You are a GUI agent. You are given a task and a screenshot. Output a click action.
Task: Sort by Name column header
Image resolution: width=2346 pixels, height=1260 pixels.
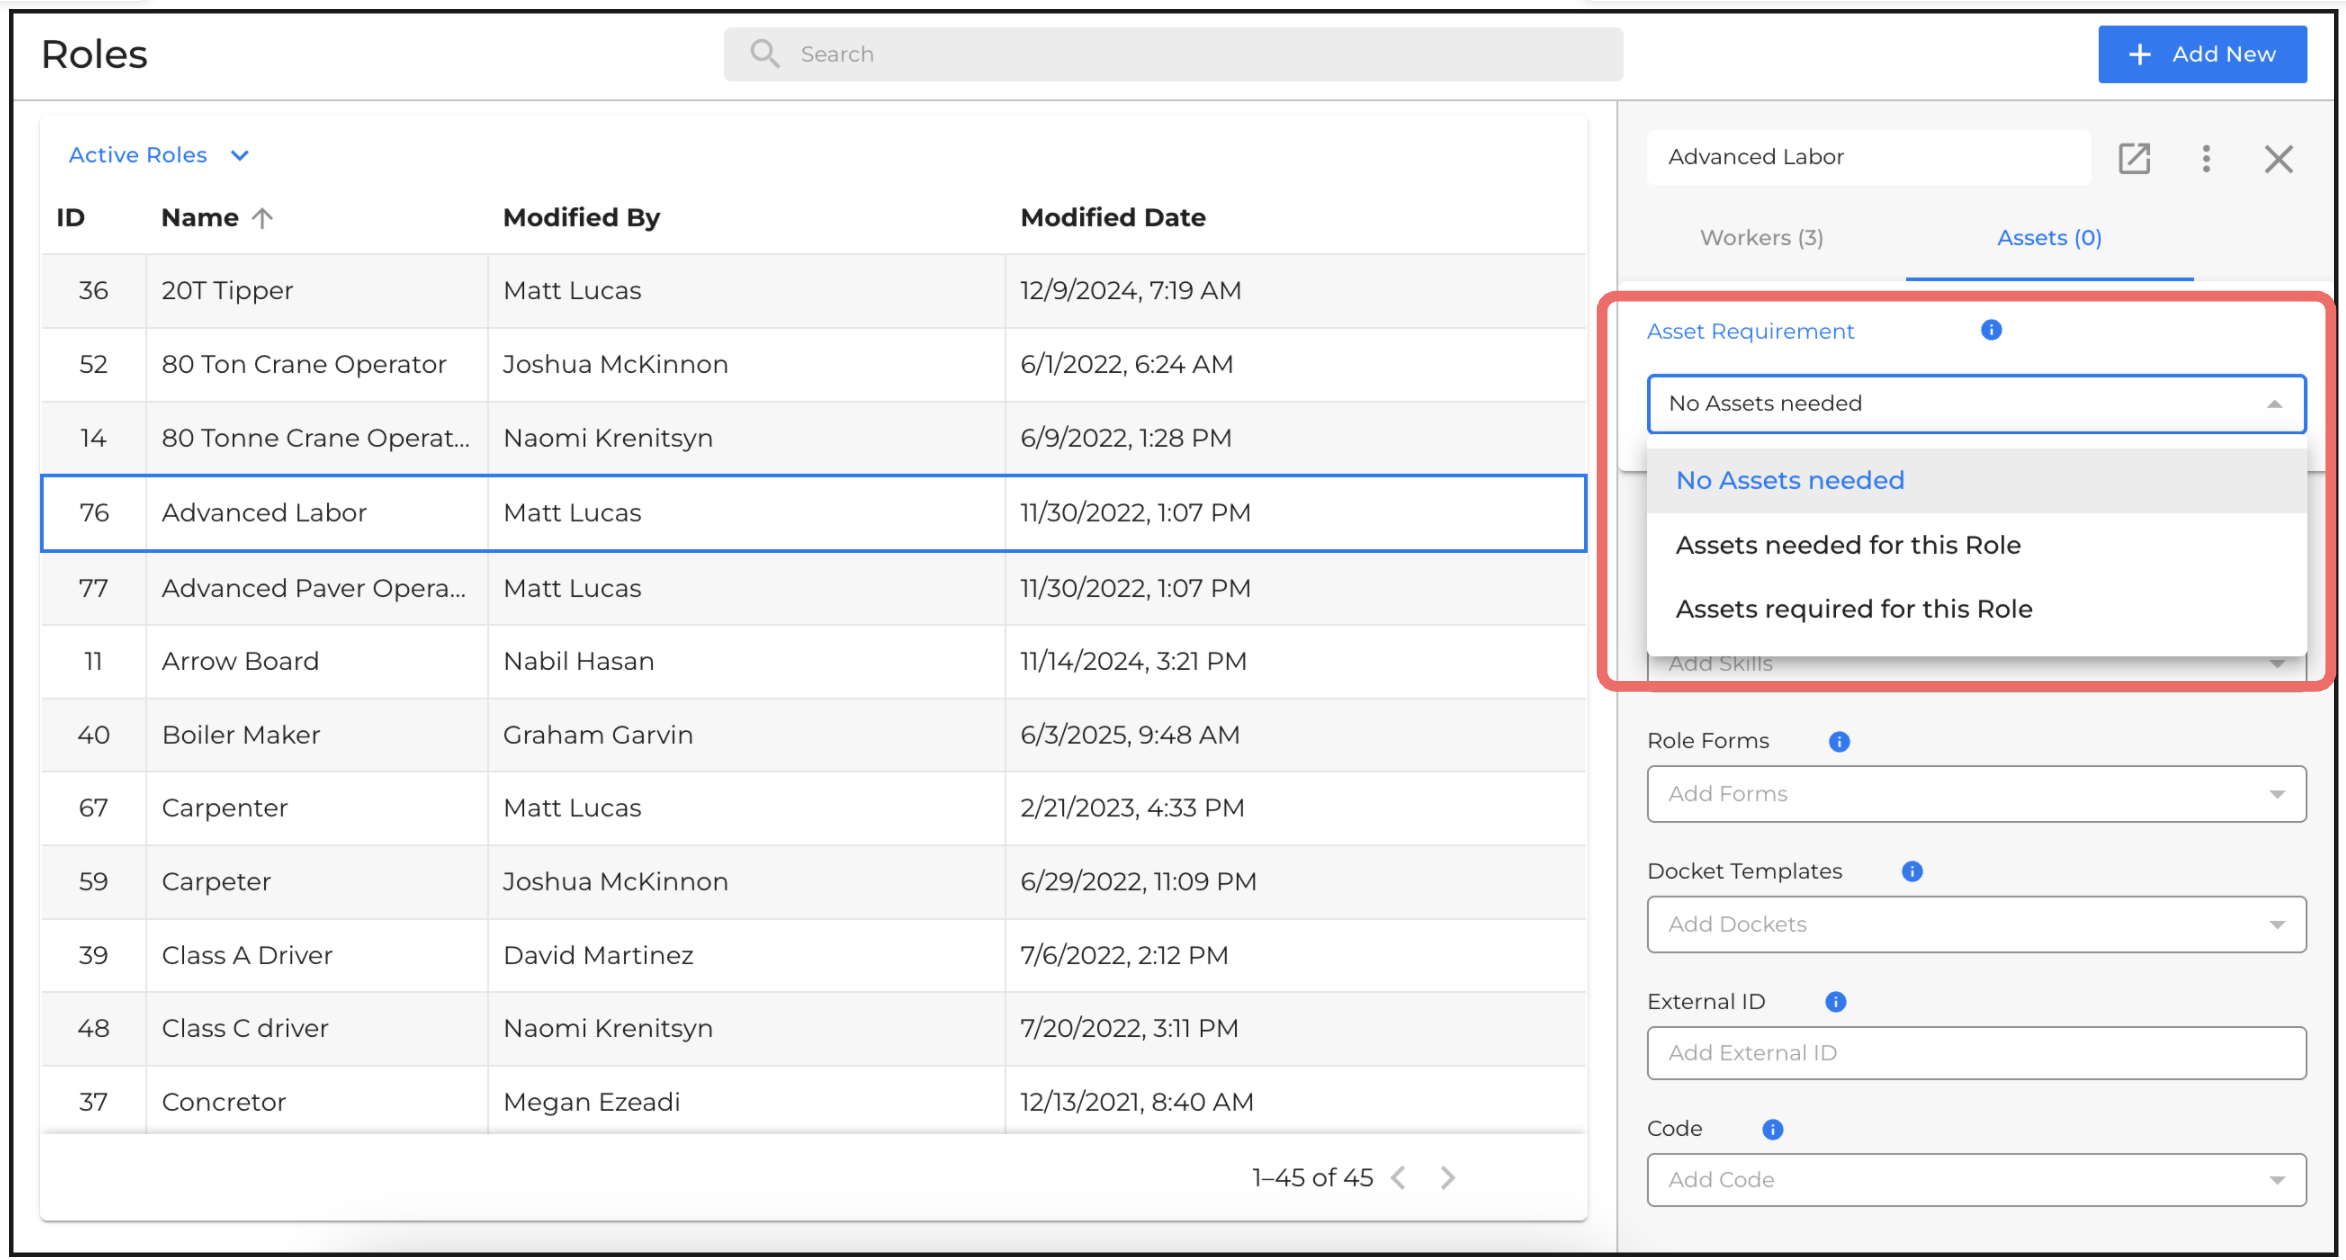[200, 217]
